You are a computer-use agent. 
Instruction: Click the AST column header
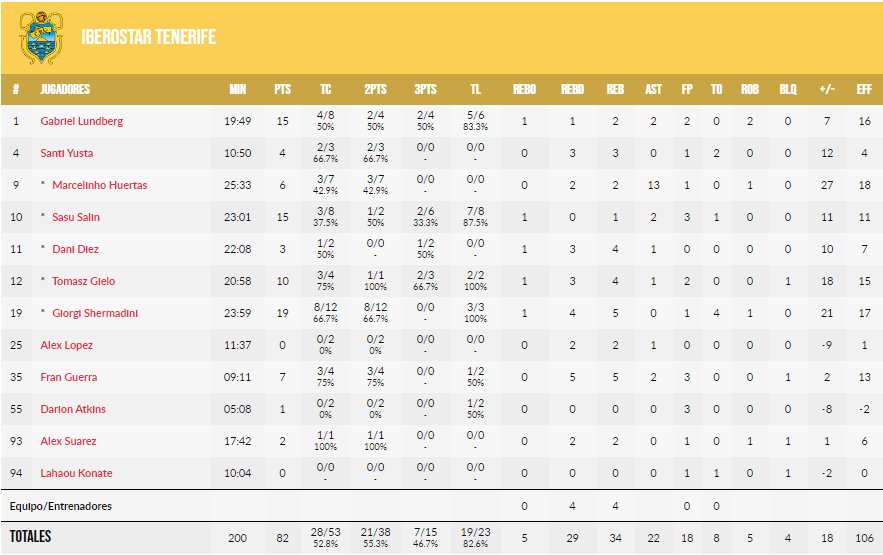(x=653, y=89)
